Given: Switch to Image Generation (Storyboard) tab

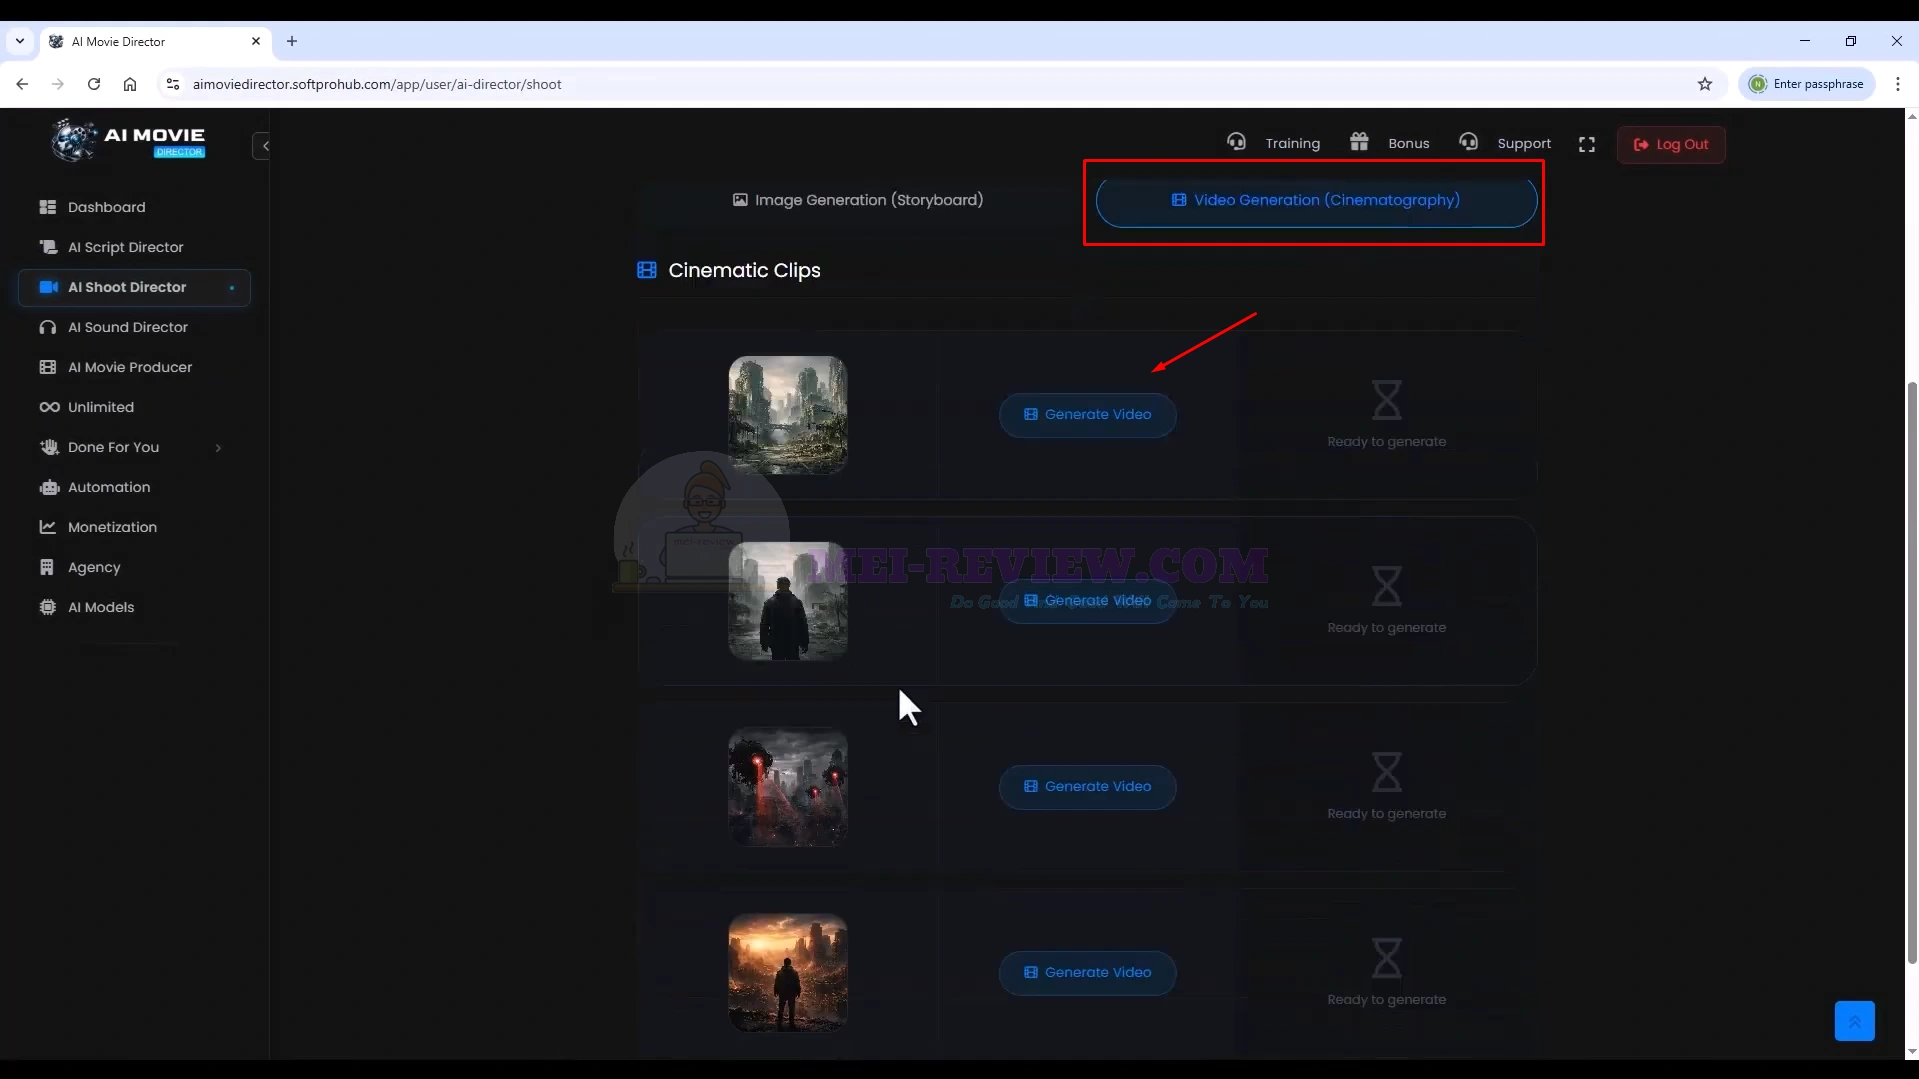Looking at the screenshot, I should coord(858,200).
